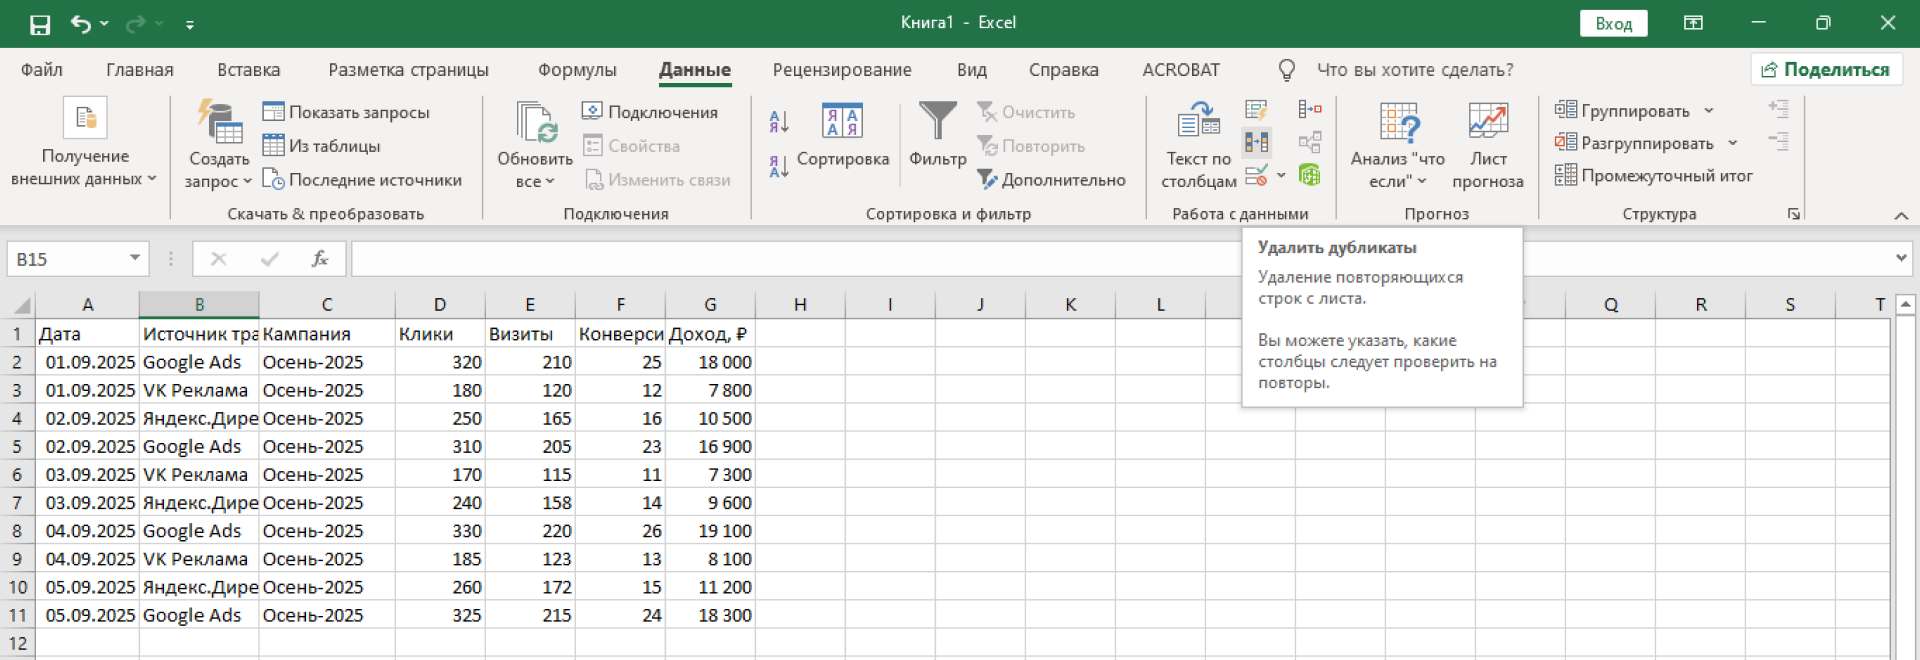Toggle the Фильтр funnel button

[937, 135]
